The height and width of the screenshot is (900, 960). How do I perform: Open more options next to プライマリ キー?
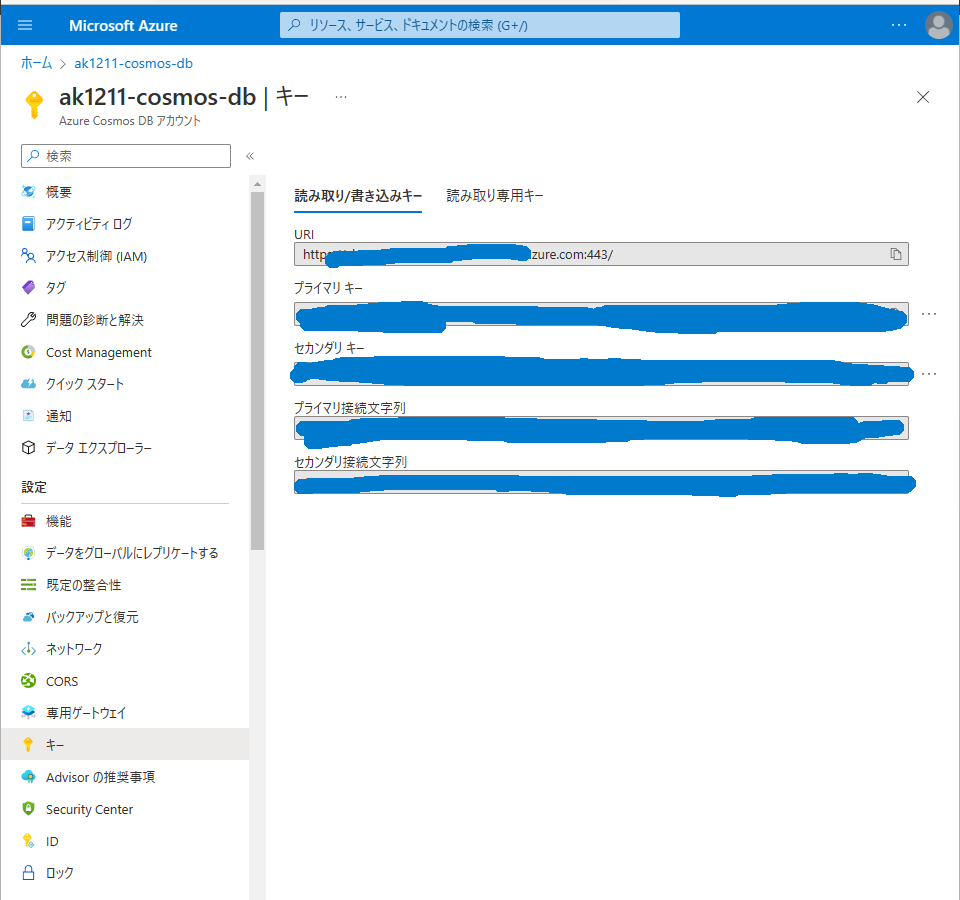pos(929,314)
